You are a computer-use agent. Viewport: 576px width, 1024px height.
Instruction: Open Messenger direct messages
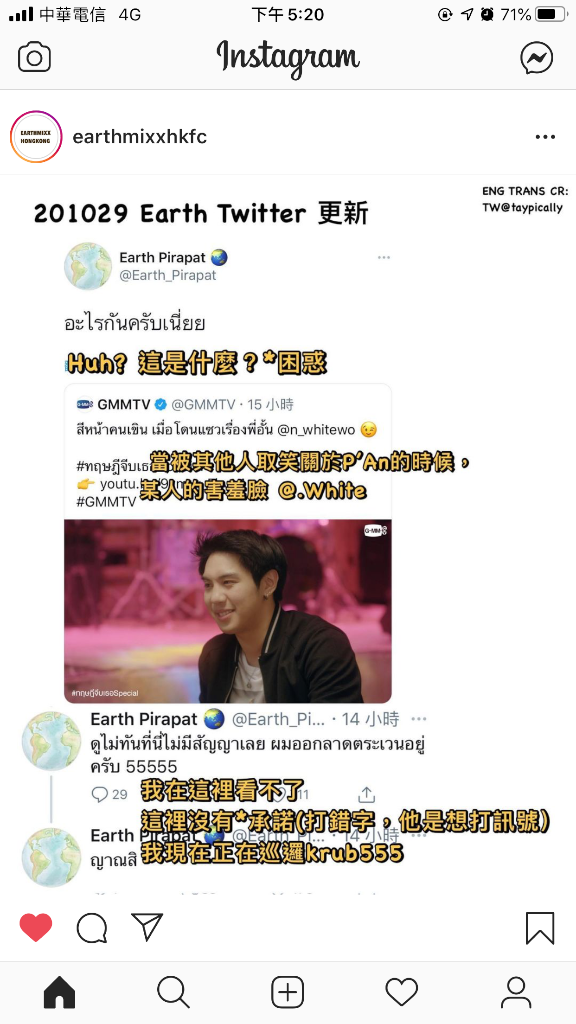click(x=536, y=58)
